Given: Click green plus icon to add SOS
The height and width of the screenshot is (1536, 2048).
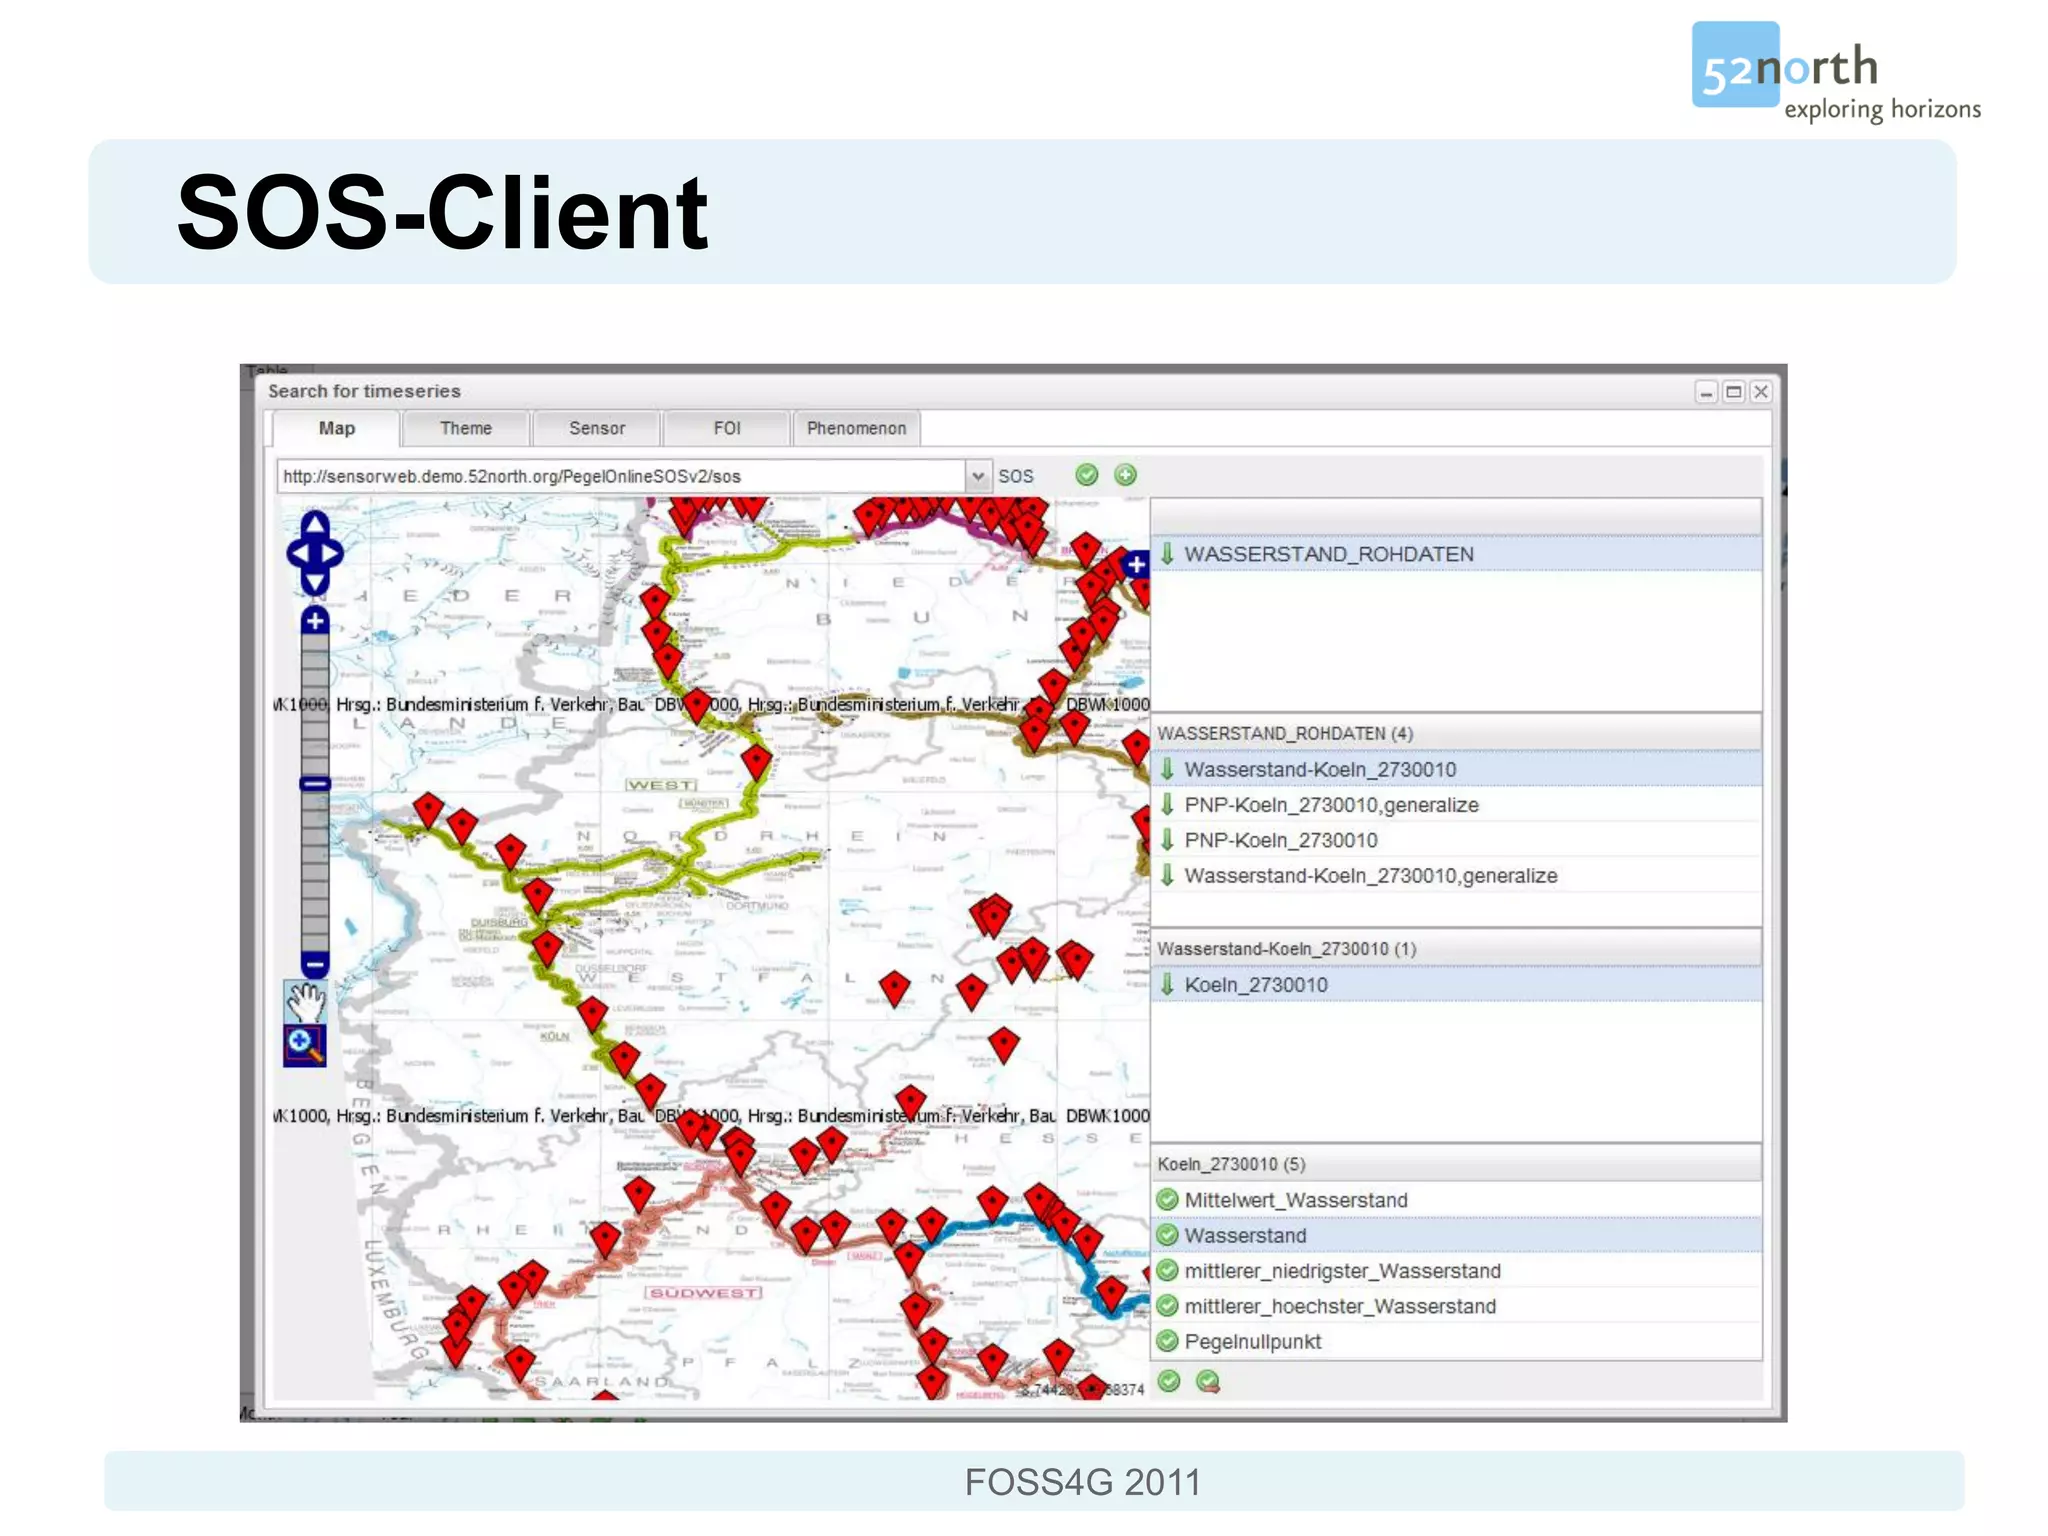Looking at the screenshot, I should pyautogui.click(x=1126, y=475).
